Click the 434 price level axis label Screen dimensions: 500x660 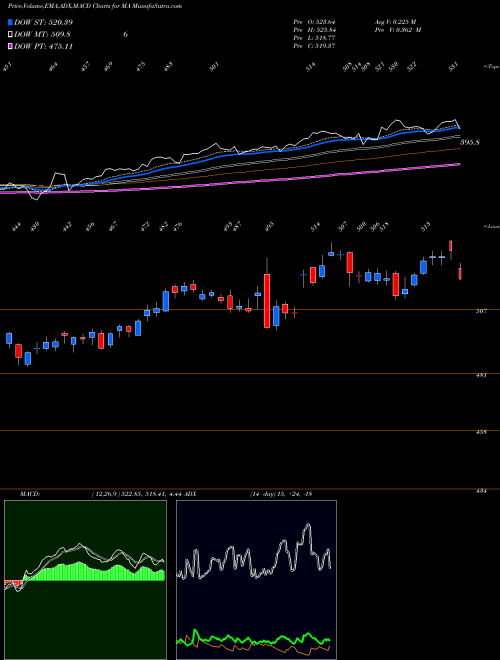[482, 490]
